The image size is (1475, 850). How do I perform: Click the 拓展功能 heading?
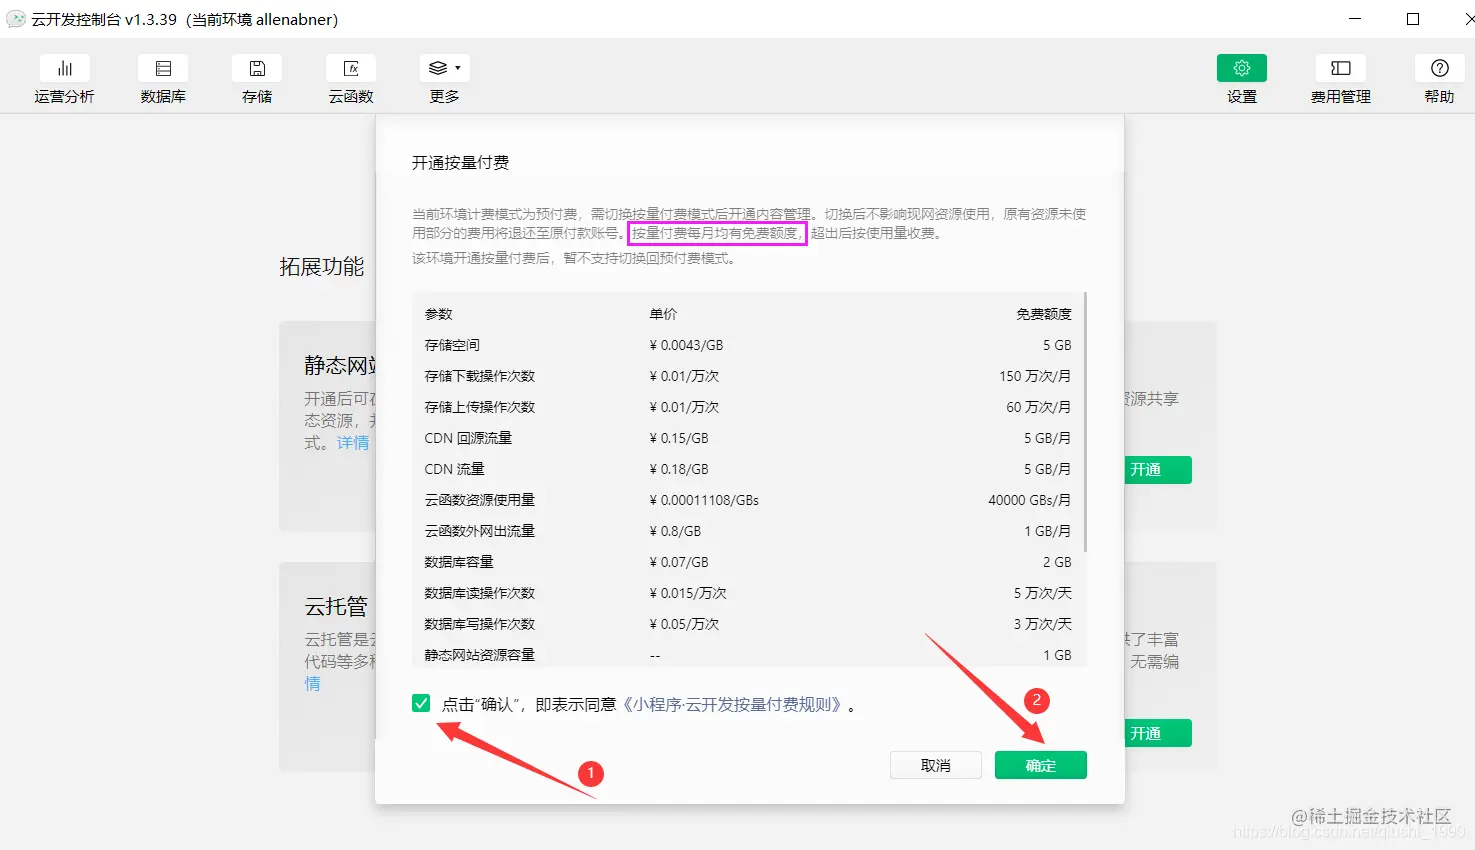point(322,267)
